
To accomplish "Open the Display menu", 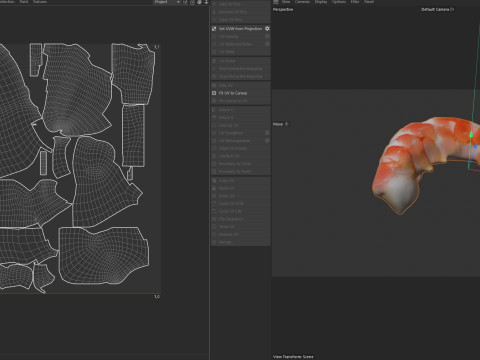I will [x=321, y=2].
